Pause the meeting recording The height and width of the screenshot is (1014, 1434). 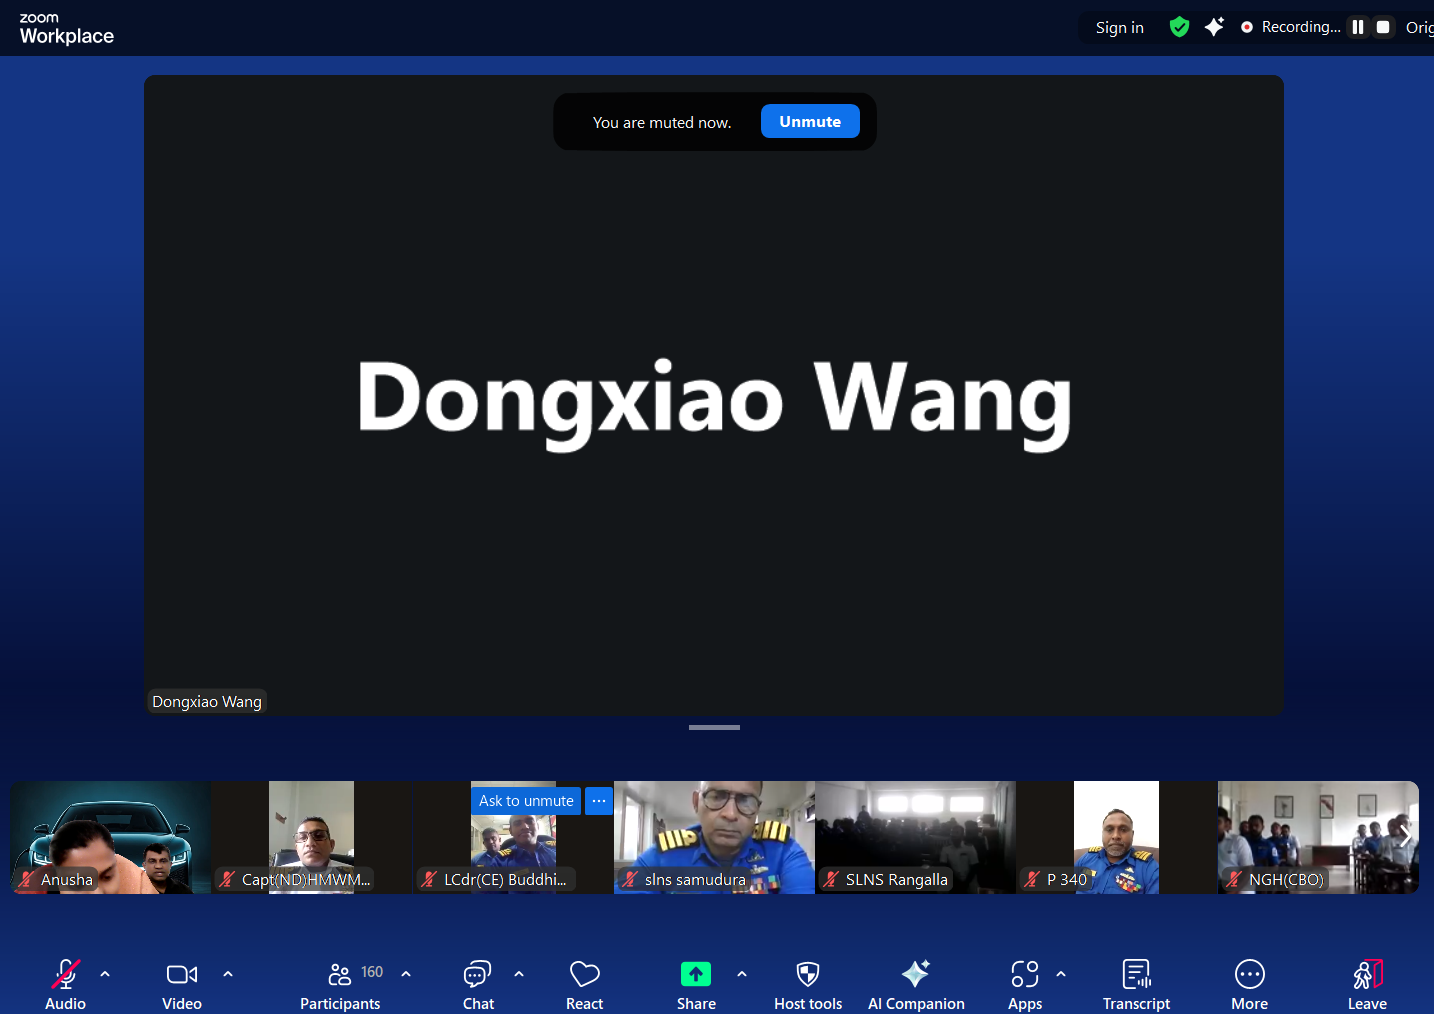[x=1357, y=27]
